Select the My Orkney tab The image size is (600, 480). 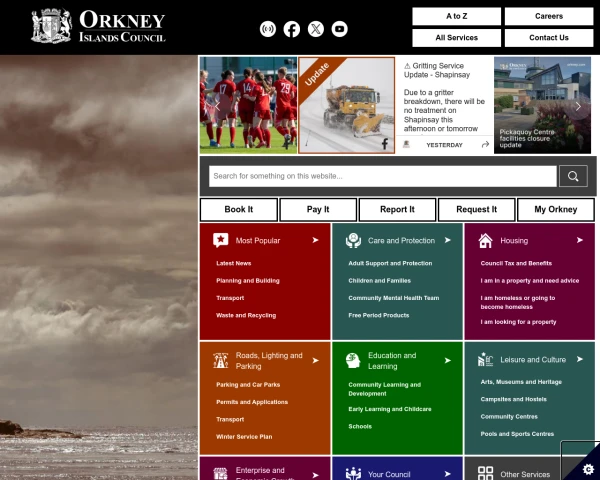click(556, 210)
